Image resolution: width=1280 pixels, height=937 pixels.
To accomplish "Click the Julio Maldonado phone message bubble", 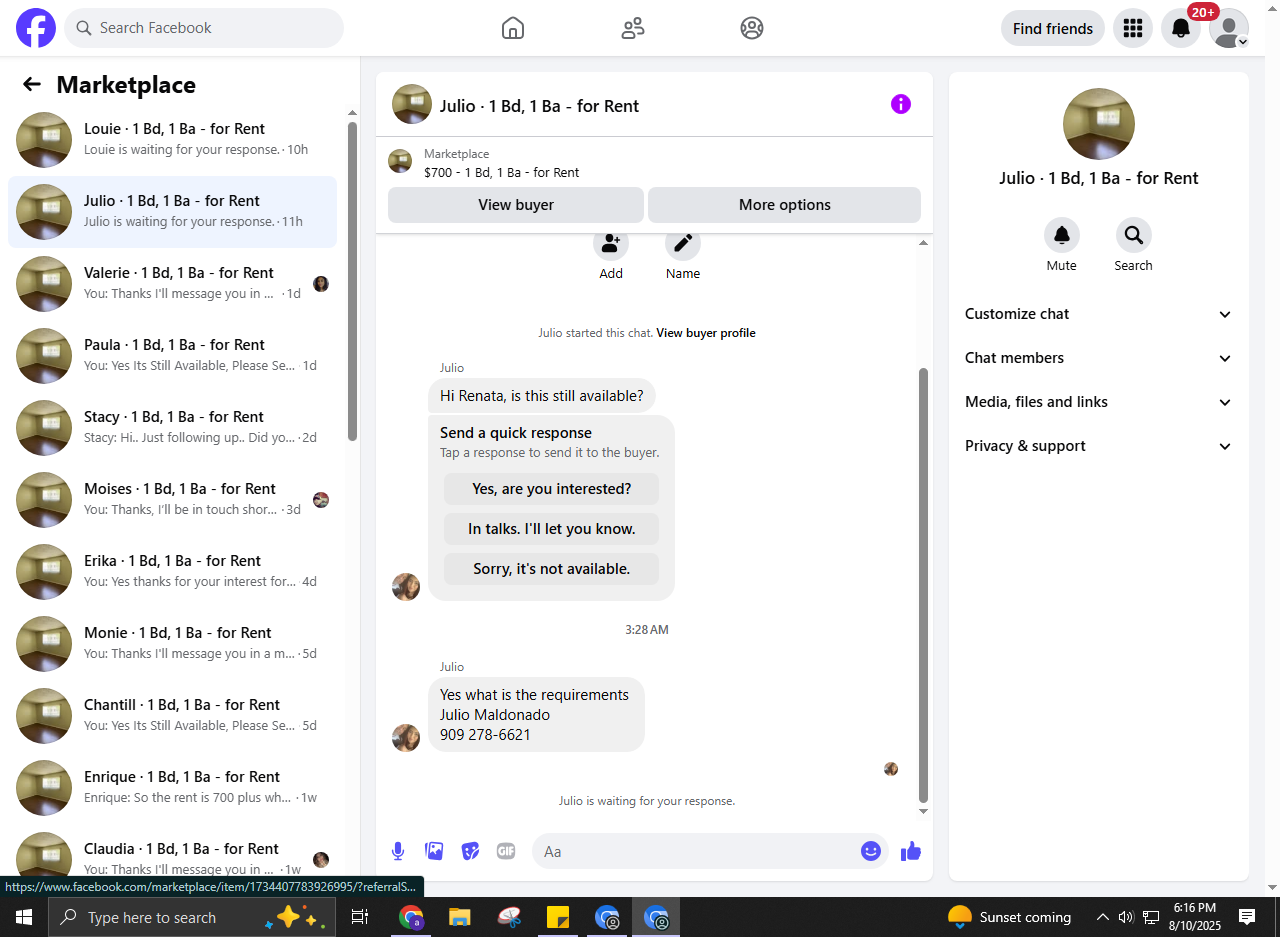I will [x=536, y=715].
